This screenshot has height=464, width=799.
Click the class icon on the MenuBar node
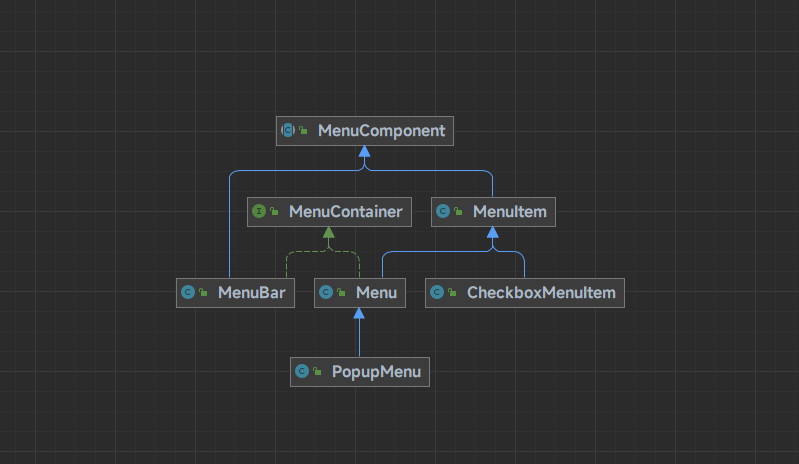(x=187, y=293)
